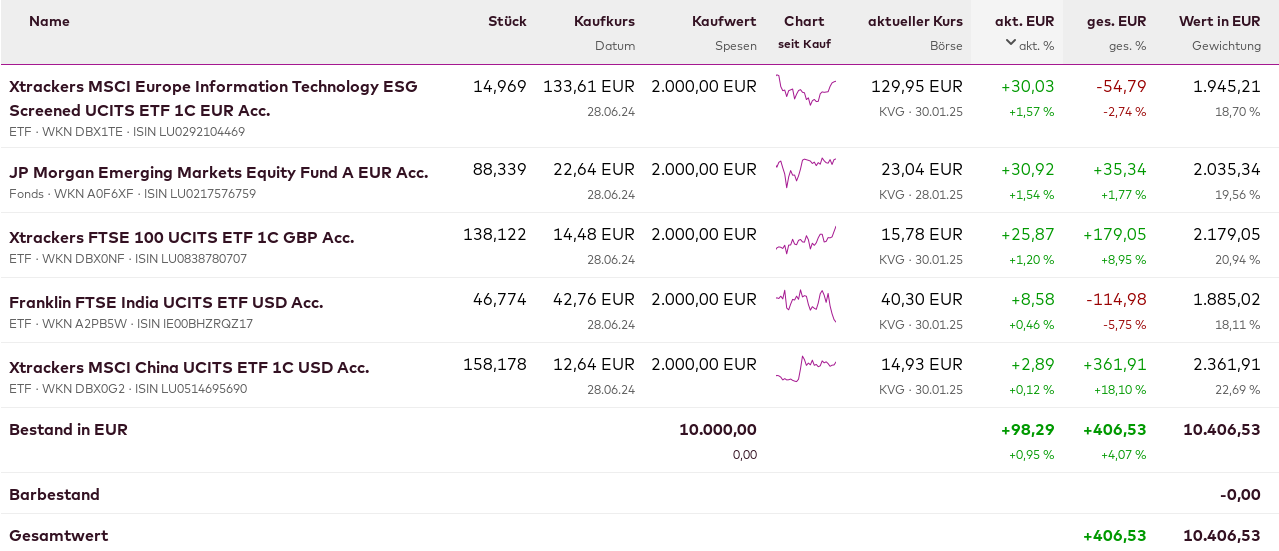This screenshot has height=551, width=1279.
Task: Open sparkline chart for Franklin FTSE India
Action: point(805,303)
